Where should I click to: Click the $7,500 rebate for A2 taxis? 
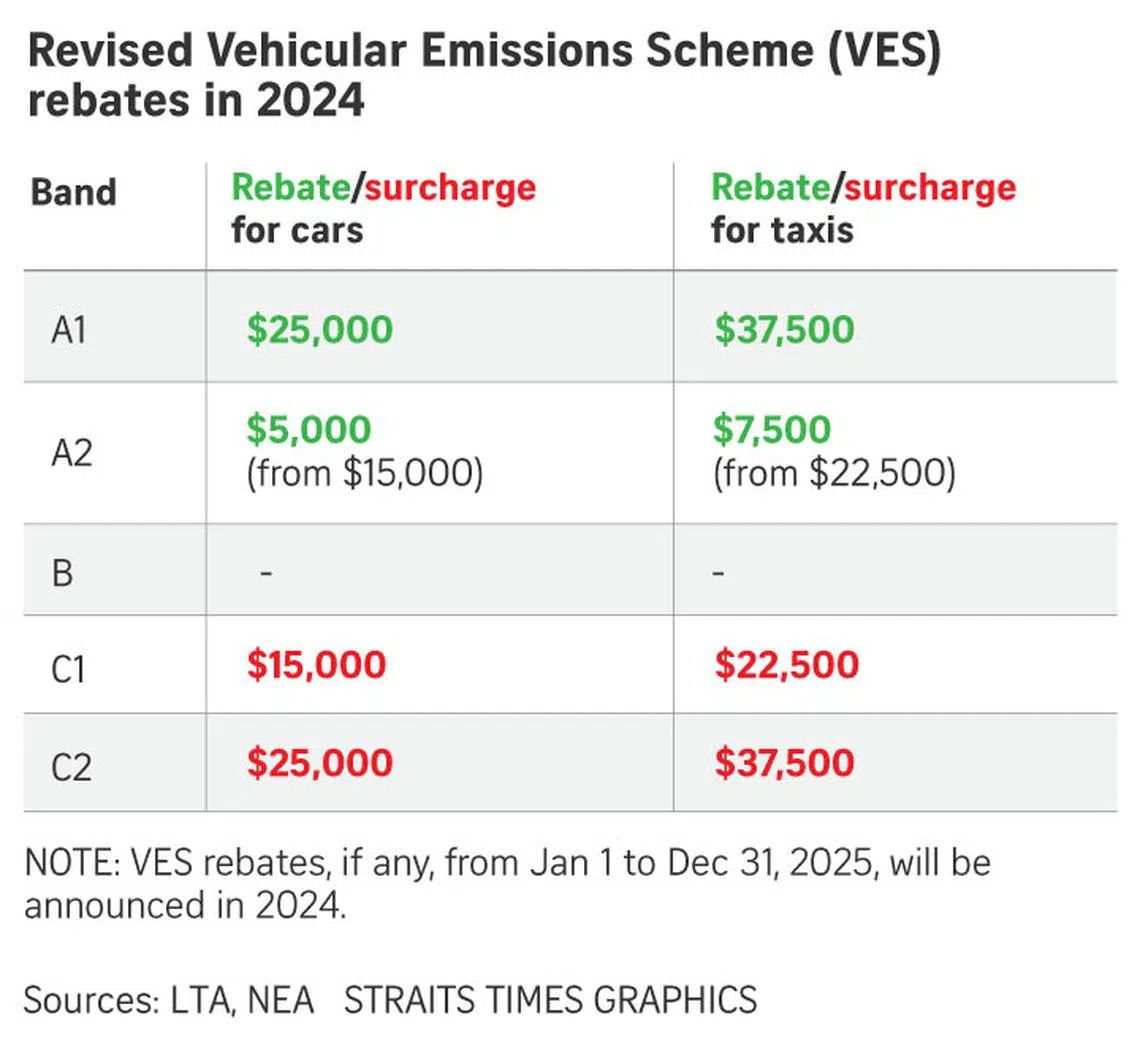(771, 430)
